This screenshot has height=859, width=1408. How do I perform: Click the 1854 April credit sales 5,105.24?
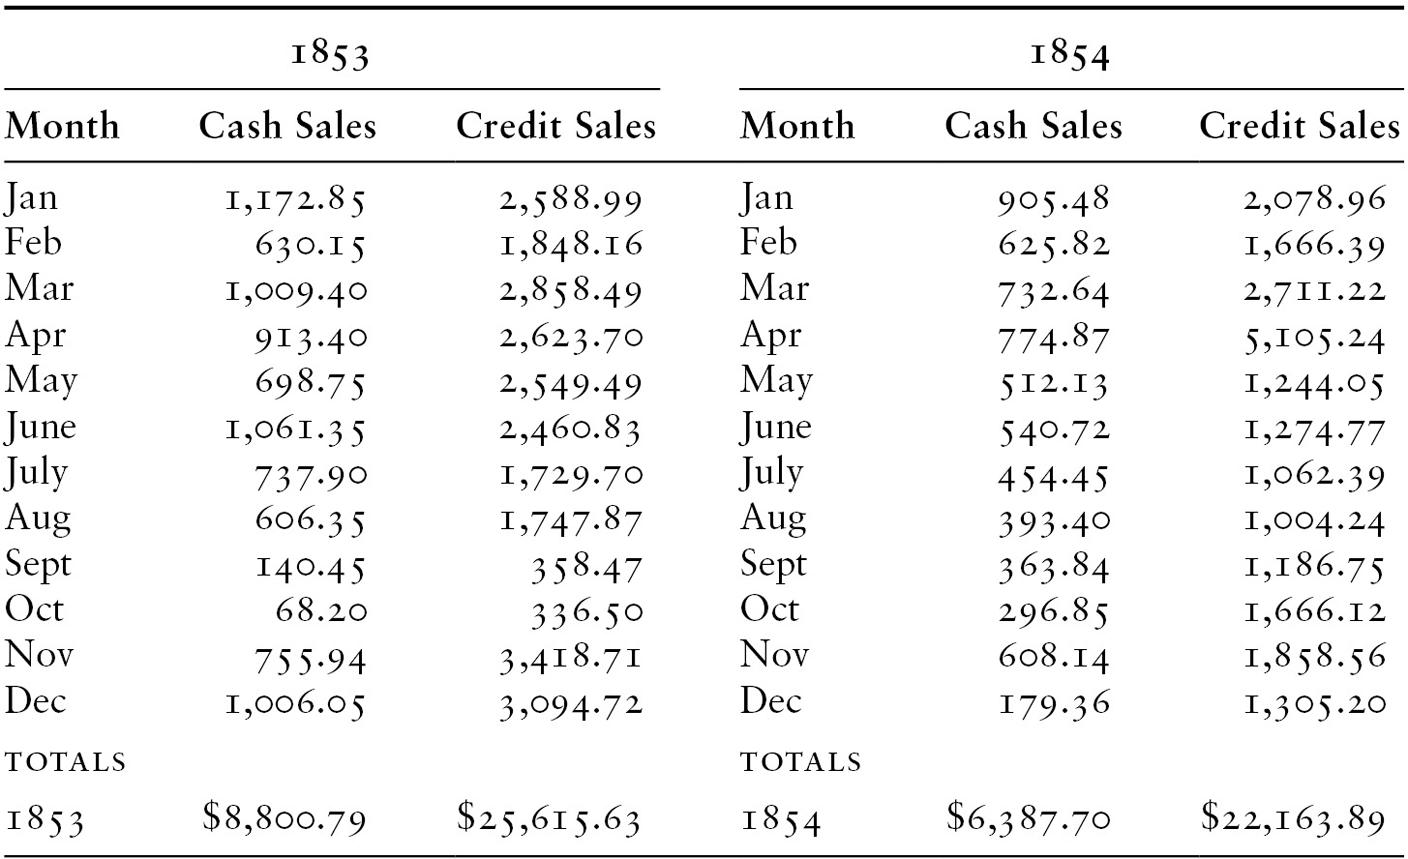[1314, 337]
